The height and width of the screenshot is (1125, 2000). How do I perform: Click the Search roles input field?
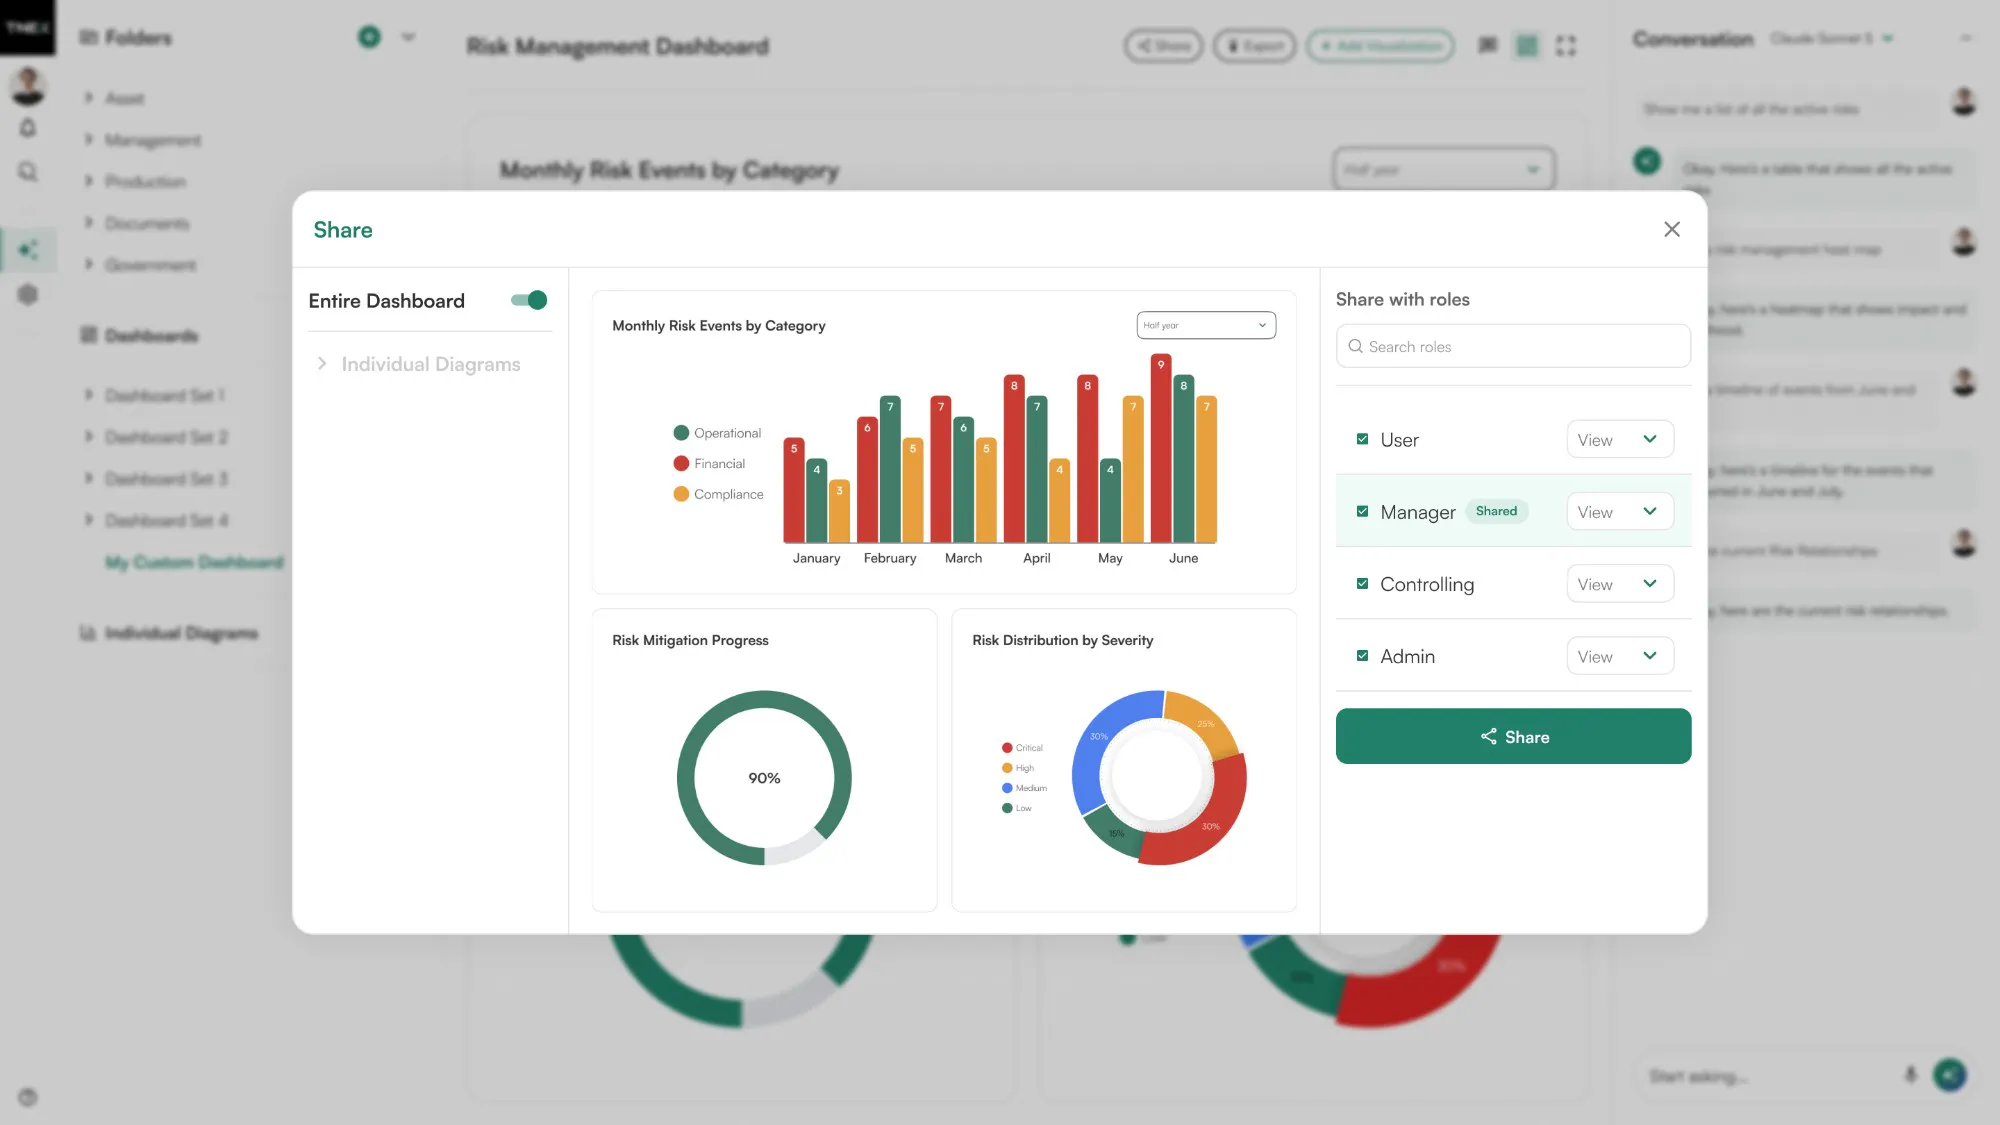pos(1513,346)
